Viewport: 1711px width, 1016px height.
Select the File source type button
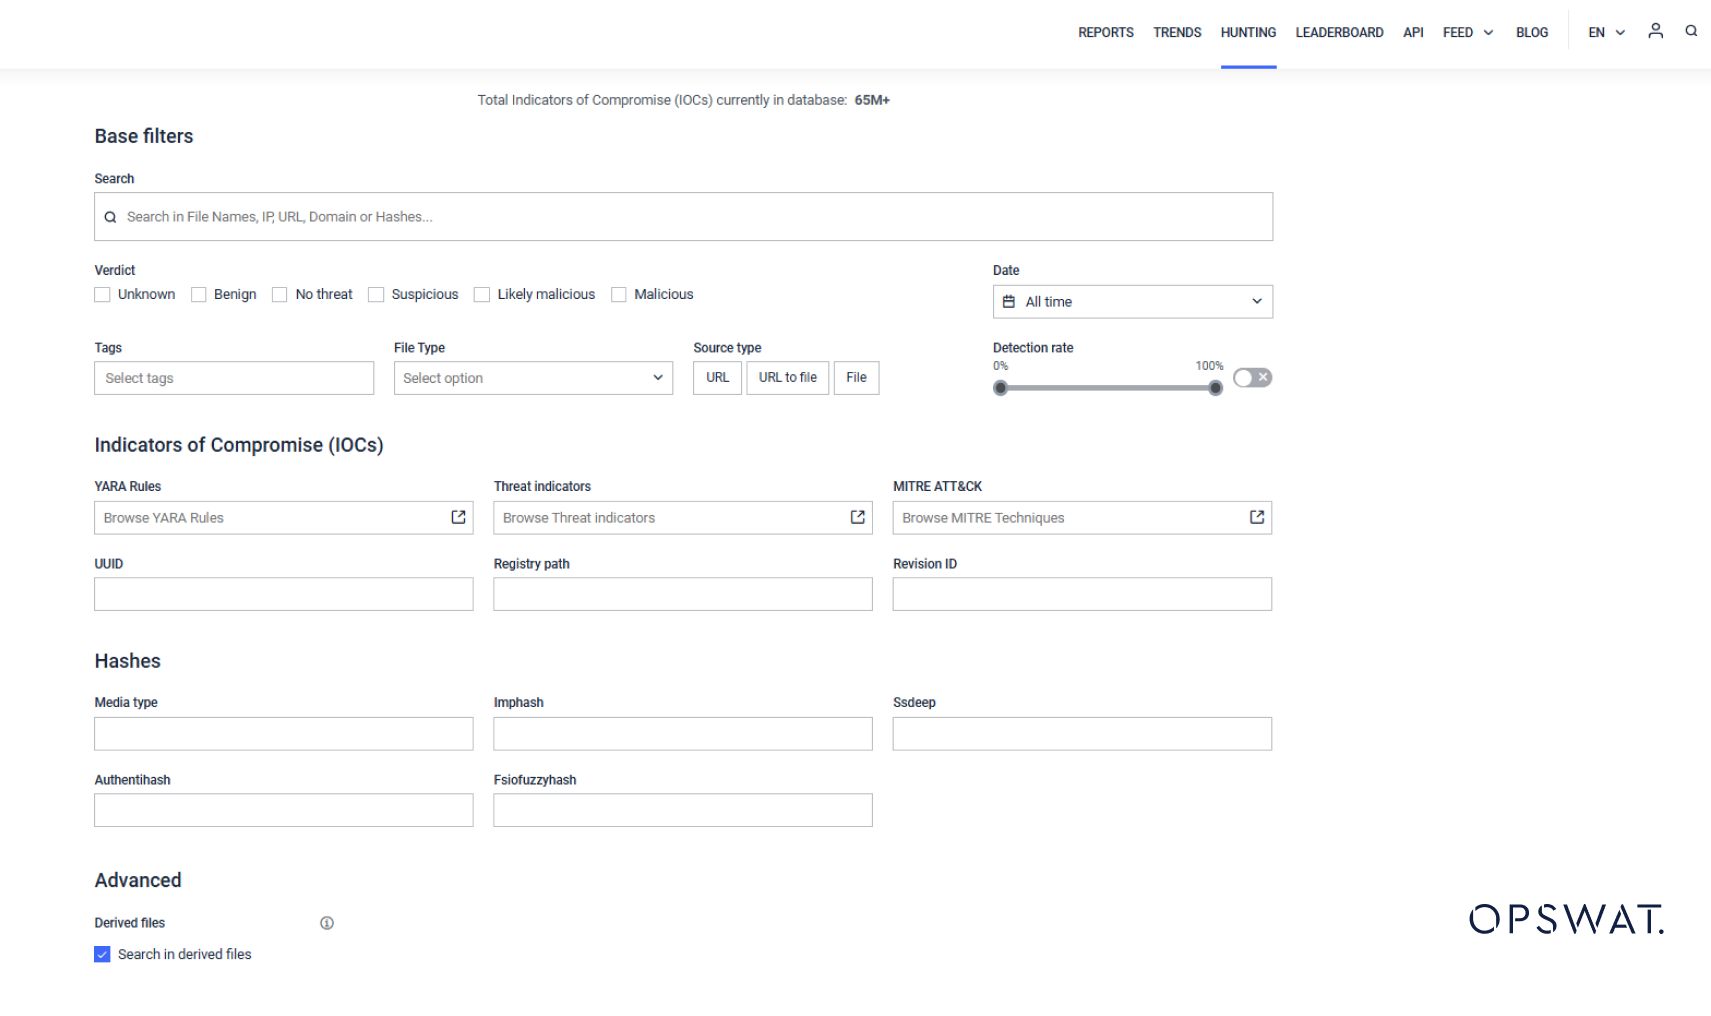(x=856, y=377)
